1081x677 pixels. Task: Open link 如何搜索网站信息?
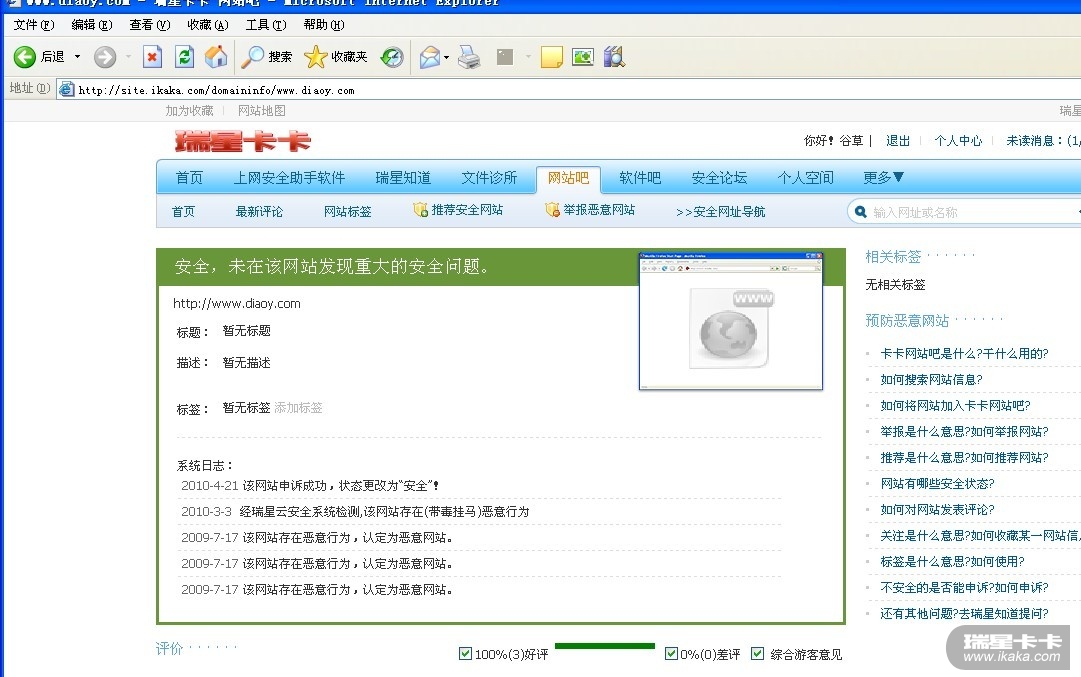tap(931, 380)
